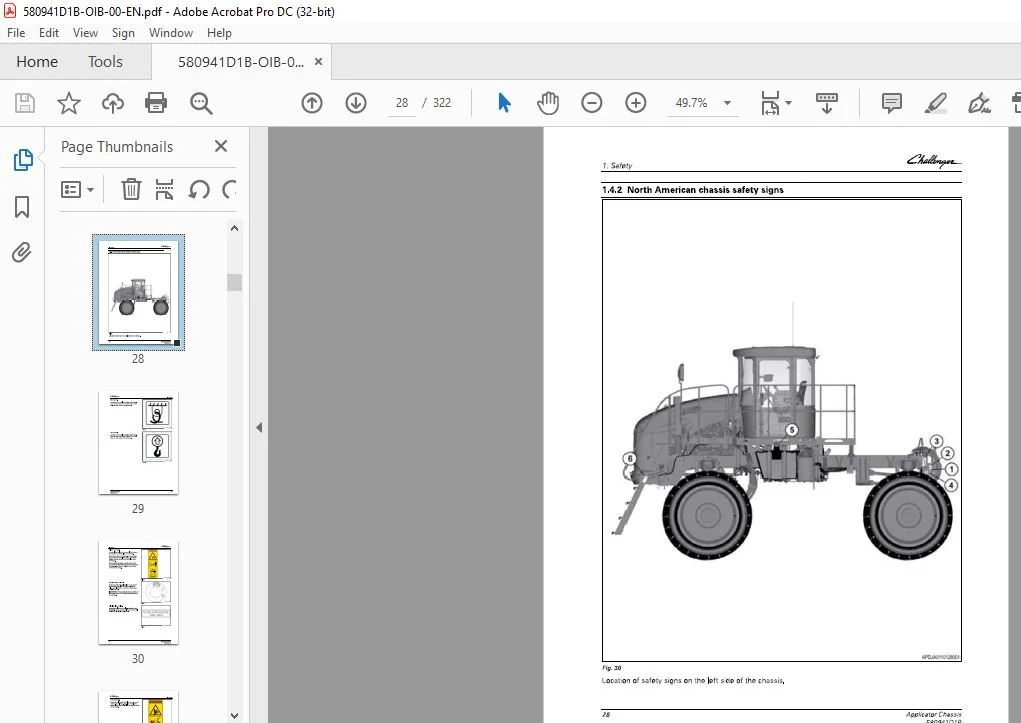Click thumbnails scrollbar up arrow

[234, 228]
